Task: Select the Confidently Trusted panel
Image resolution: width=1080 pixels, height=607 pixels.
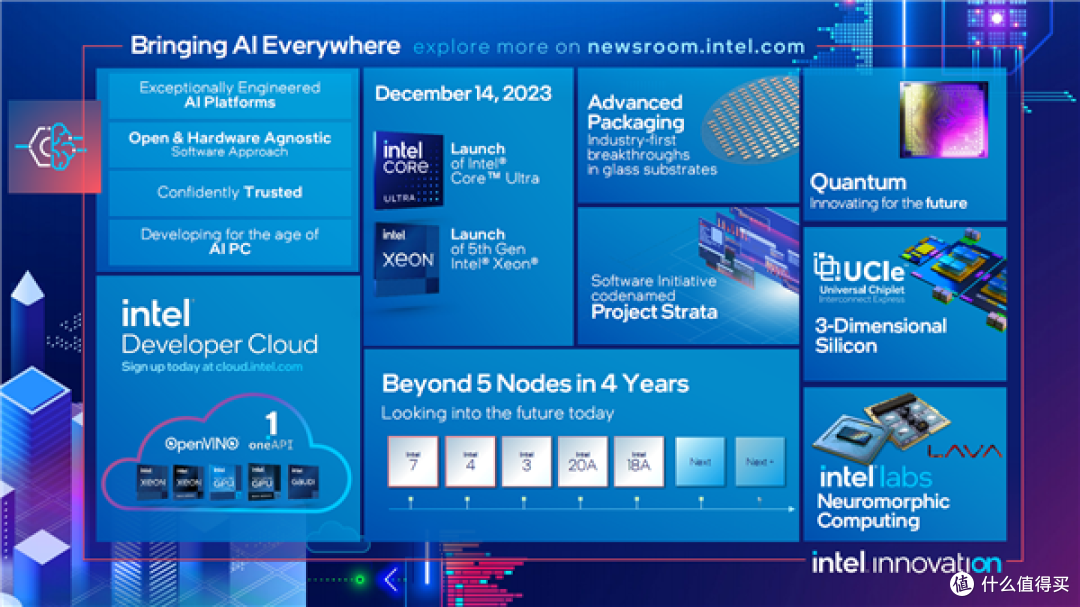Action: [230, 192]
